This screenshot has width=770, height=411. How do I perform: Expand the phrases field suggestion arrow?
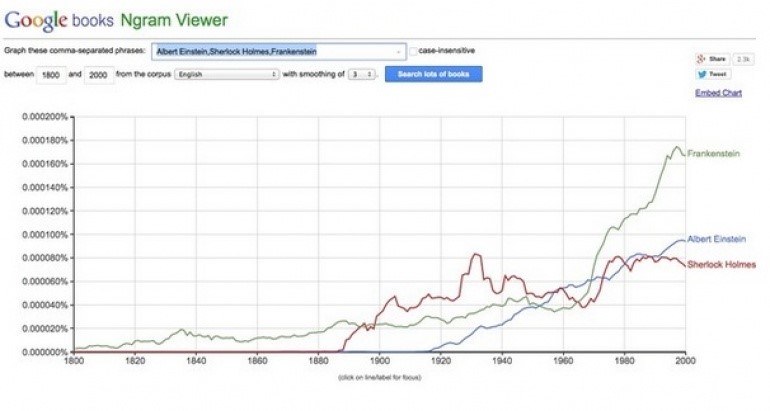coord(400,50)
